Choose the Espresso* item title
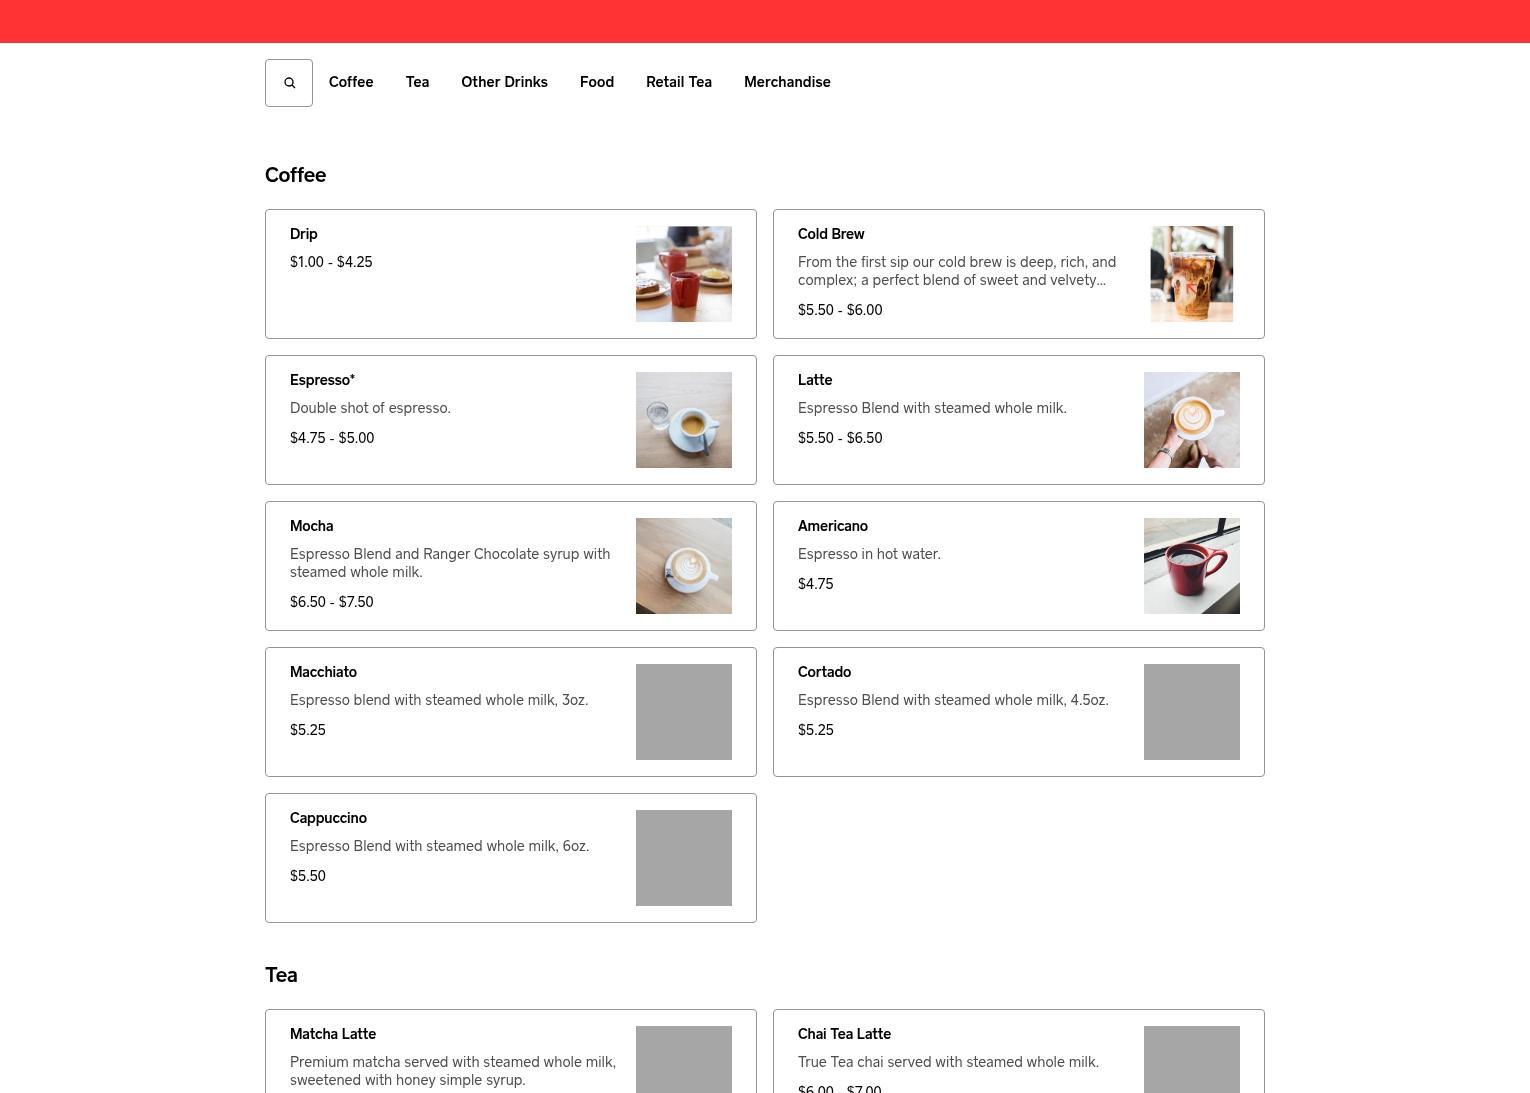This screenshot has height=1093, width=1530. coord(322,380)
